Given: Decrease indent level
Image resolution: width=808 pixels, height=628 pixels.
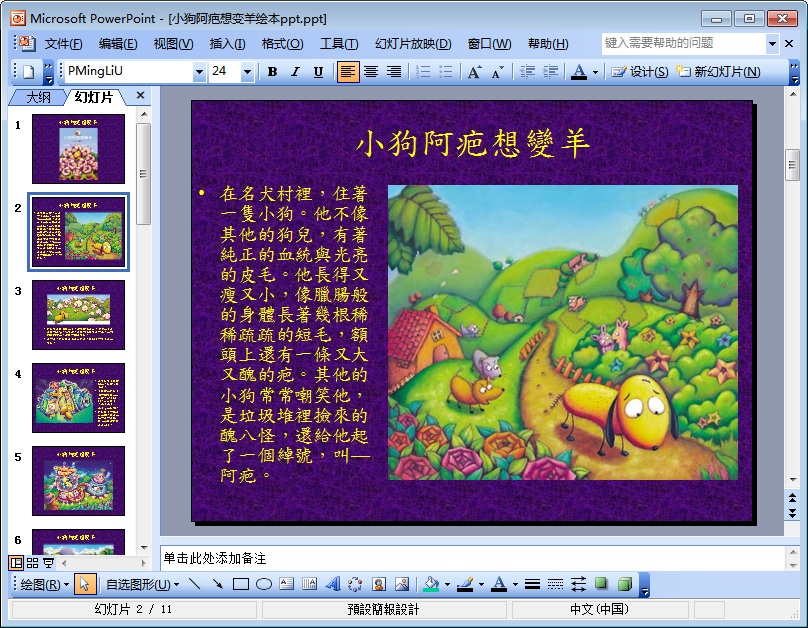Looking at the screenshot, I should [527, 72].
